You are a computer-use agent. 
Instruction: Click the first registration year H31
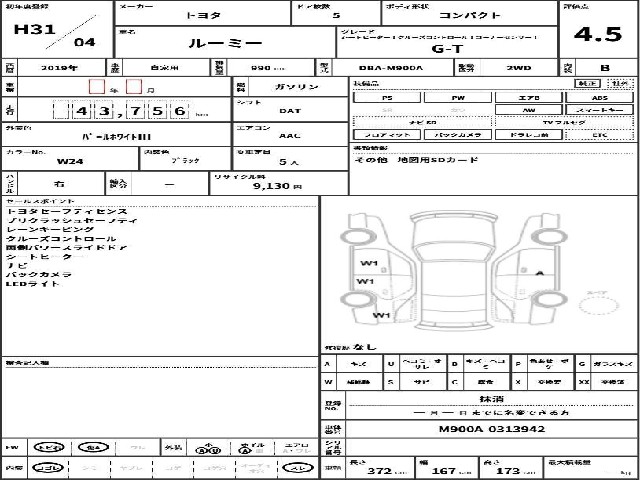pyautogui.click(x=34, y=29)
